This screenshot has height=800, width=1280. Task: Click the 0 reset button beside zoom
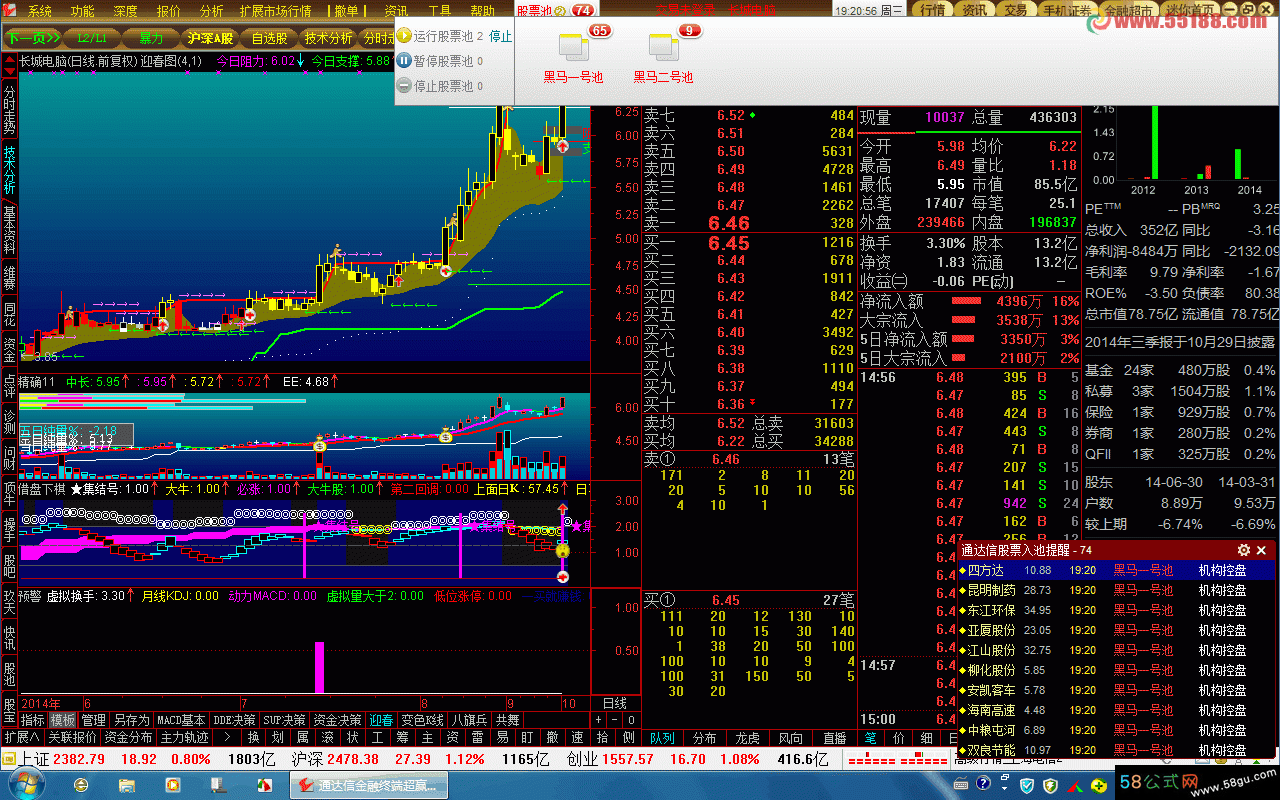(x=631, y=720)
